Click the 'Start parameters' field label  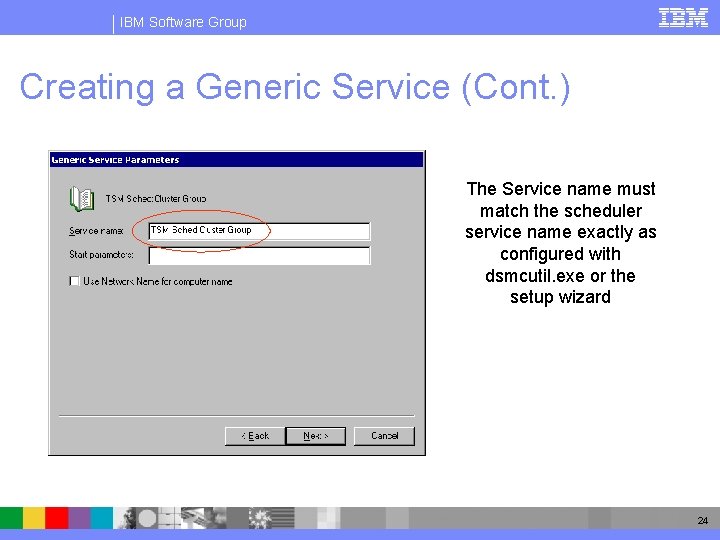click(101, 254)
